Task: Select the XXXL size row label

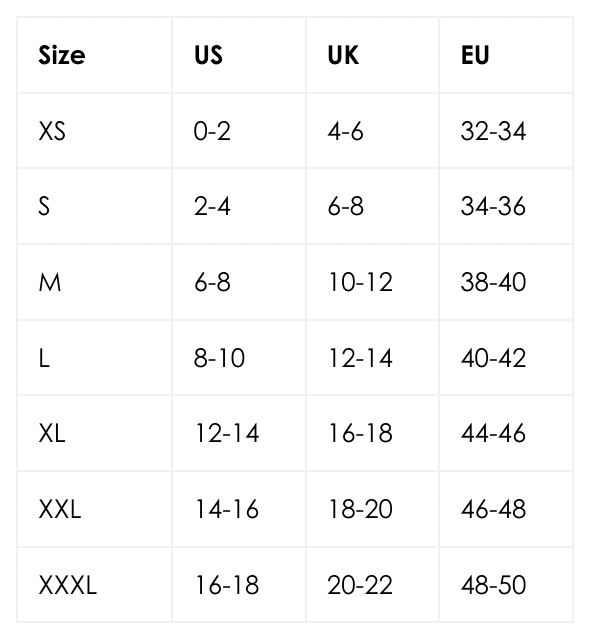Action: 68,585
